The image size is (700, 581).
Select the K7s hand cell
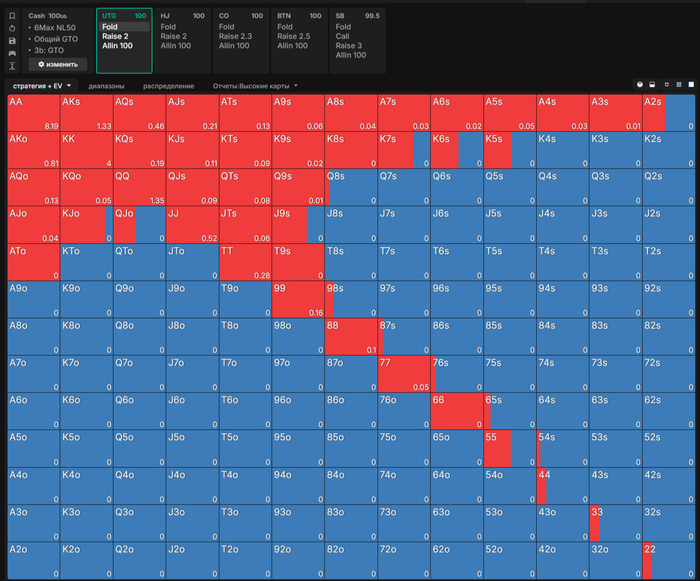[404, 150]
